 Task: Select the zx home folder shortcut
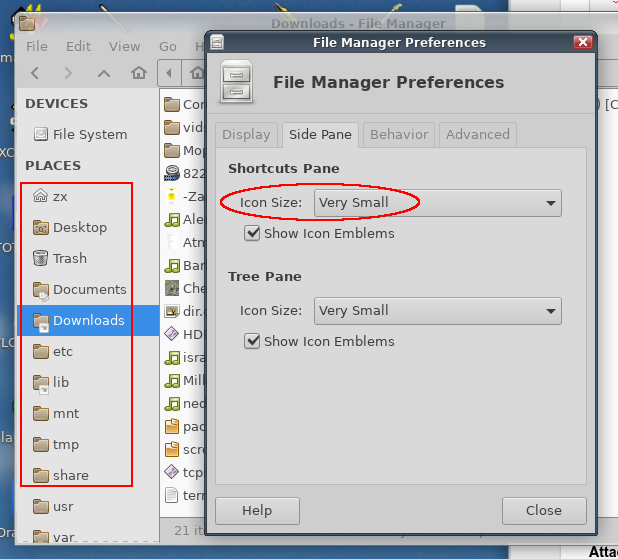pyautogui.click(x=60, y=196)
